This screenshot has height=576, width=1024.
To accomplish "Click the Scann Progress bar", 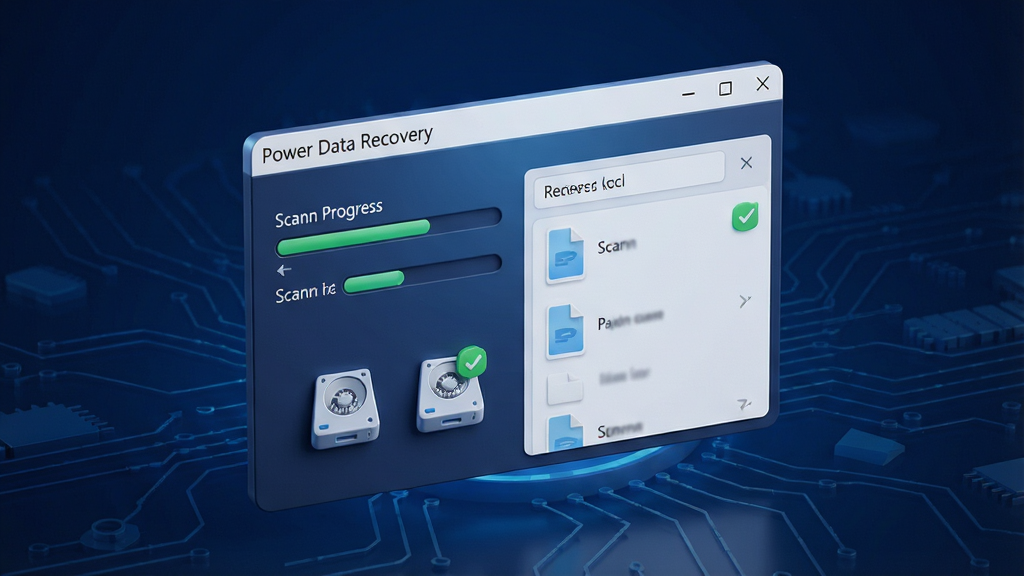I will click(x=389, y=231).
